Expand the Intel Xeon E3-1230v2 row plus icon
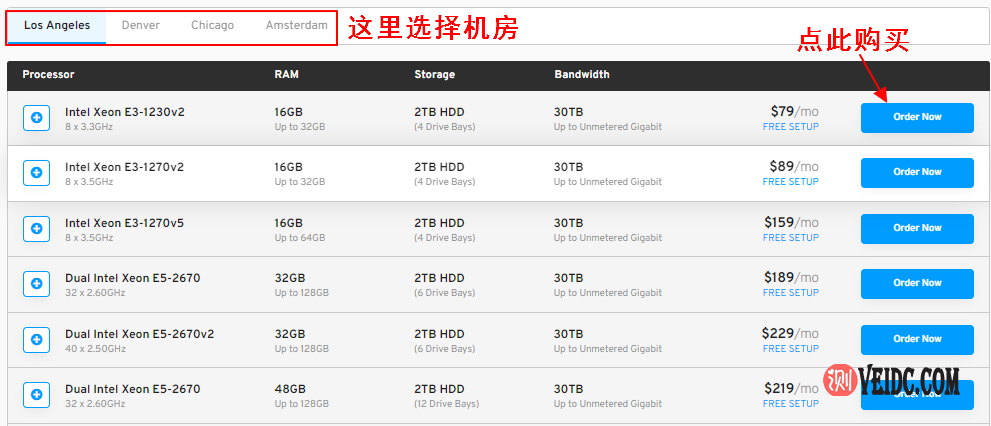Viewport: 991px width, 426px height. point(37,118)
